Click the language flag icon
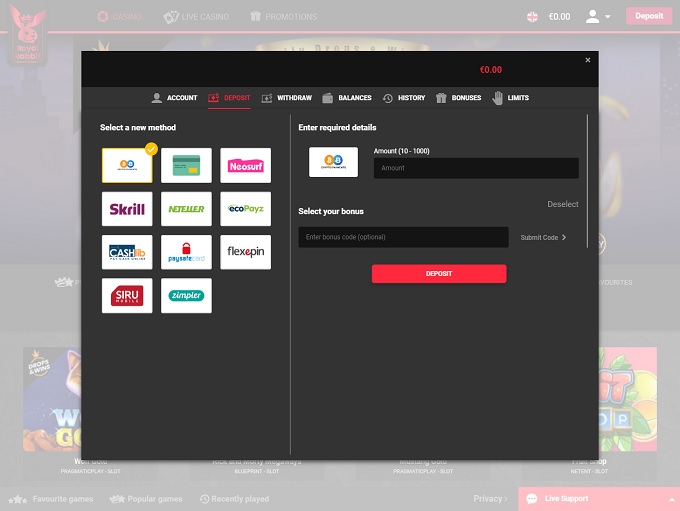The height and width of the screenshot is (511, 680). [532, 16]
